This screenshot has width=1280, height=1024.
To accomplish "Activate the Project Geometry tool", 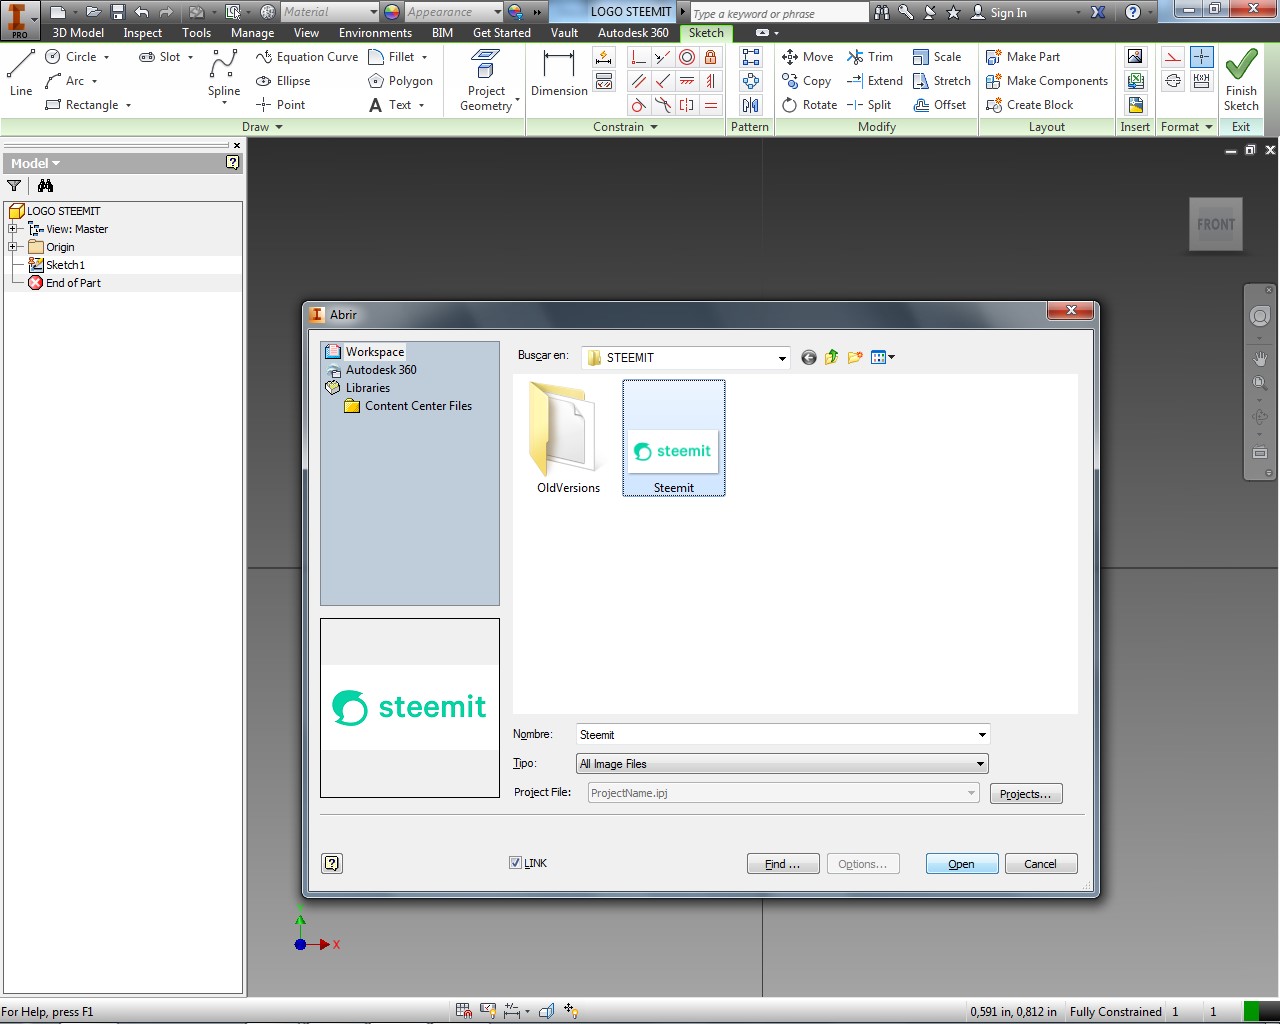I will 486,80.
